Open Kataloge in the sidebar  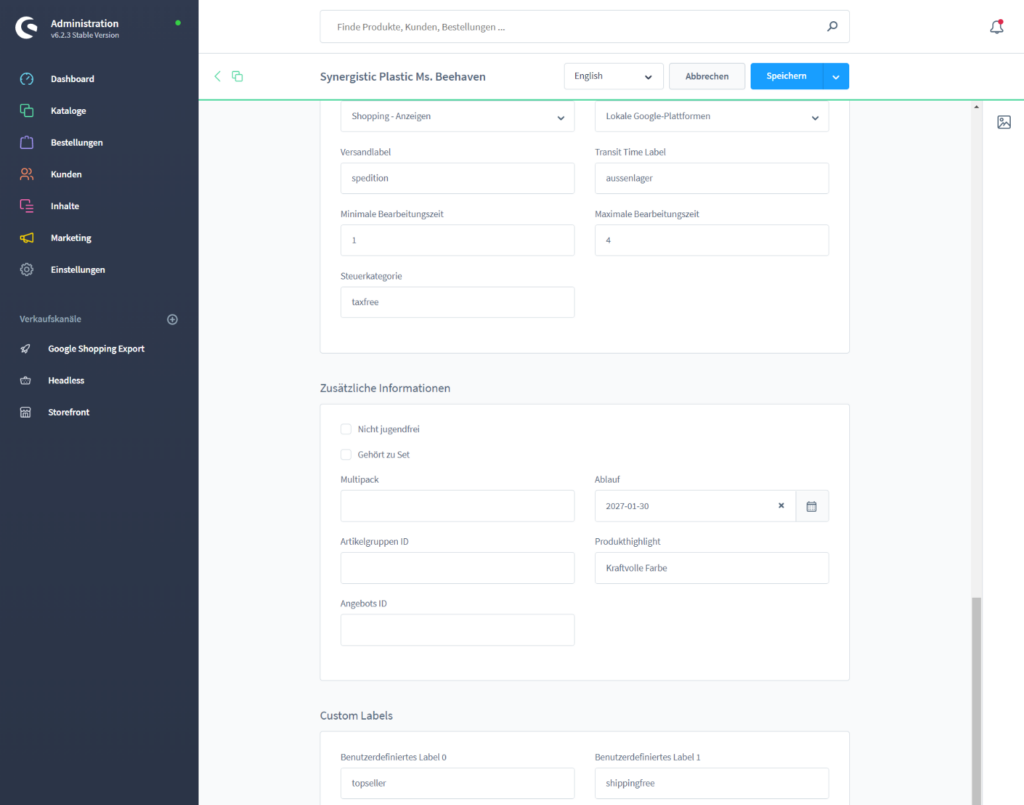click(x=68, y=111)
